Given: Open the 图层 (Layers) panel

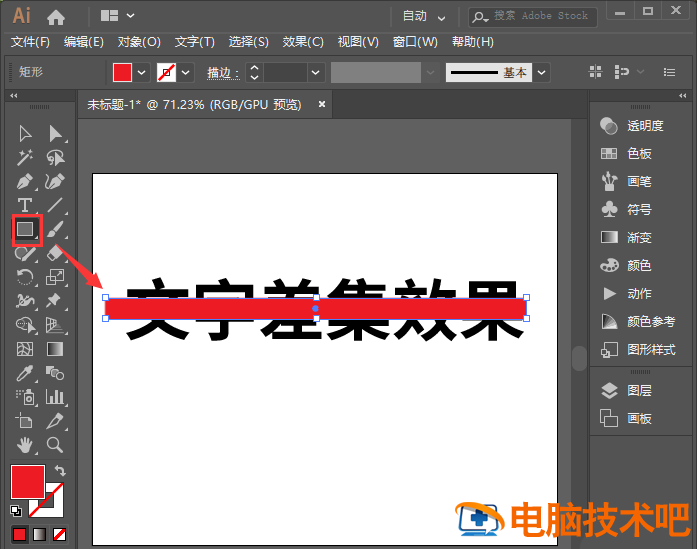Looking at the screenshot, I should (639, 391).
